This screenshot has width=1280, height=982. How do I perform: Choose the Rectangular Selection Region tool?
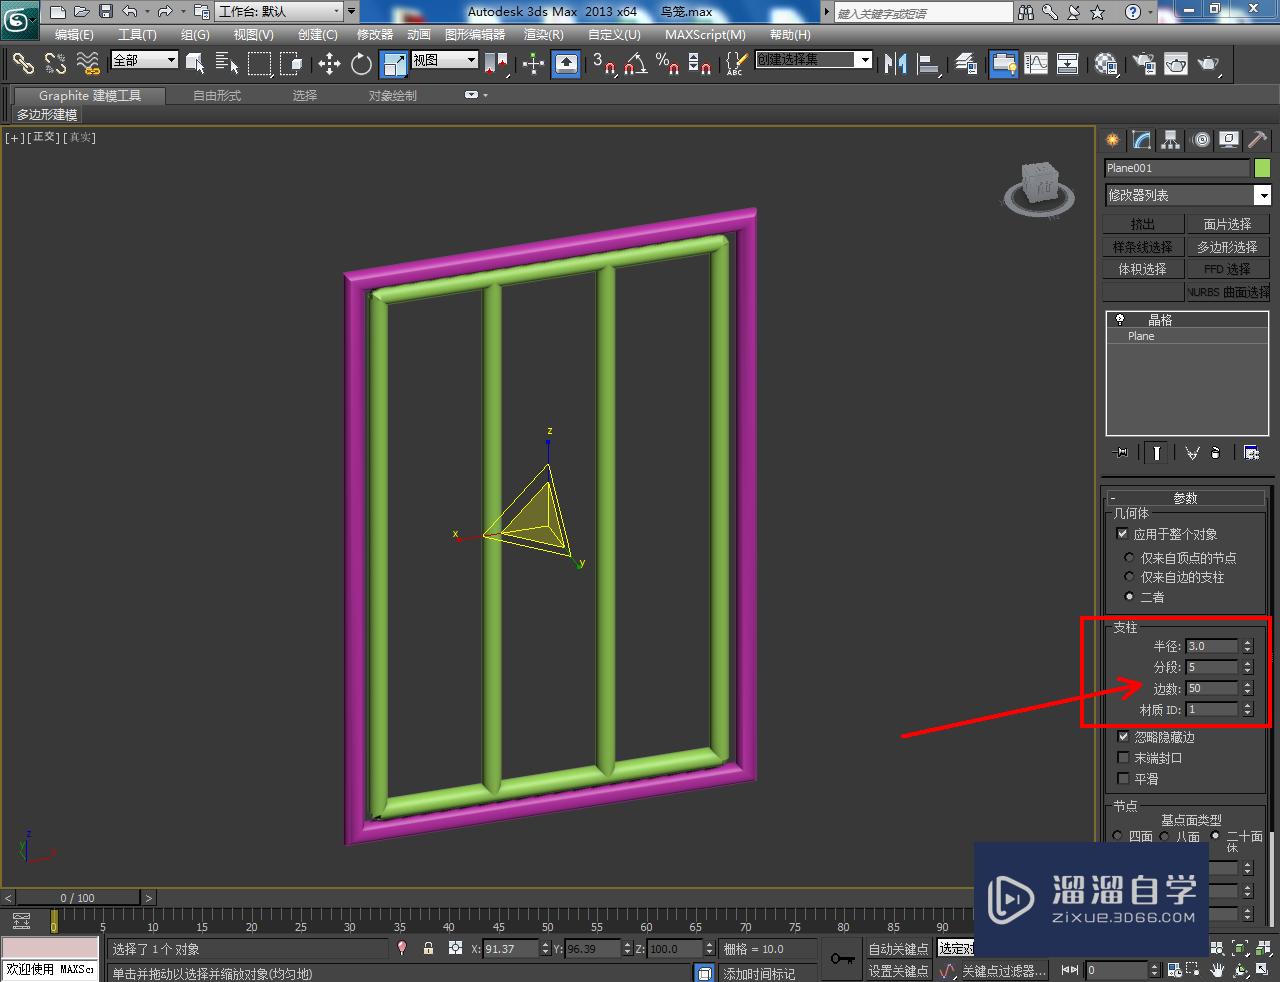pyautogui.click(x=259, y=63)
